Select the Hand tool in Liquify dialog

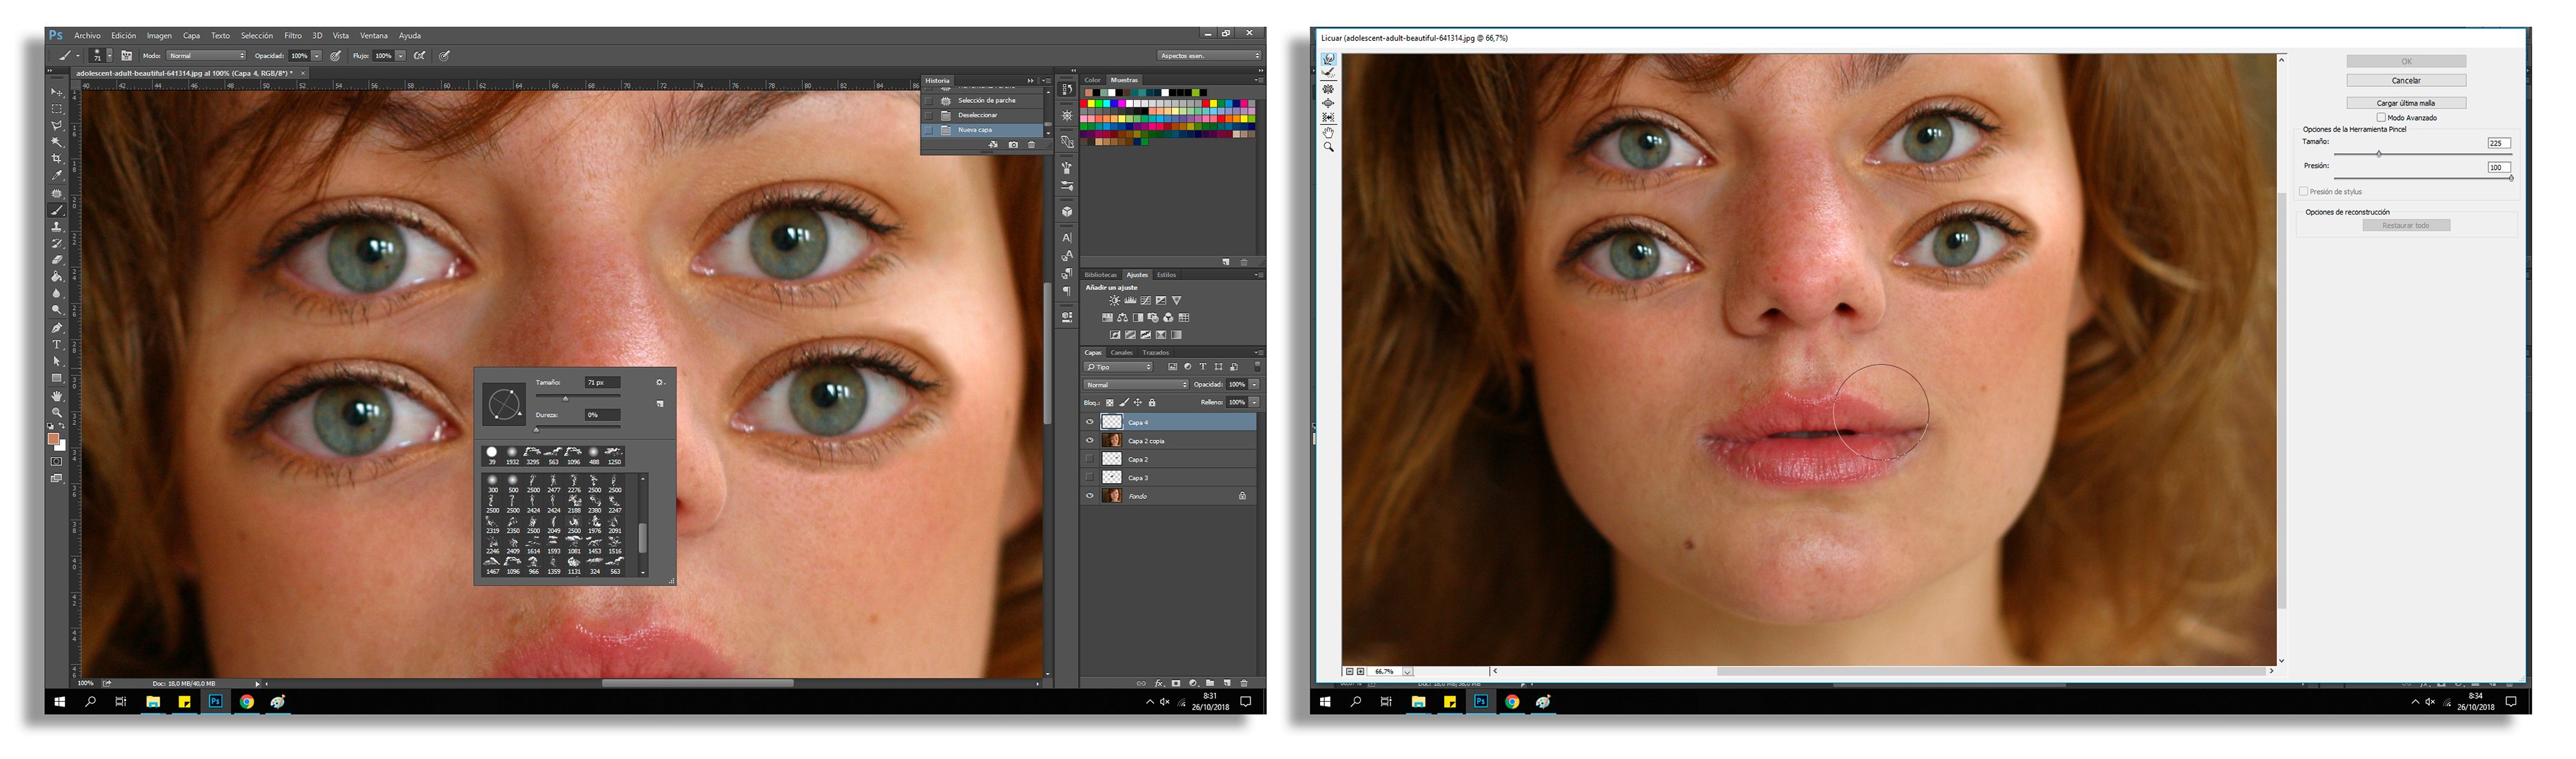[x=1329, y=133]
